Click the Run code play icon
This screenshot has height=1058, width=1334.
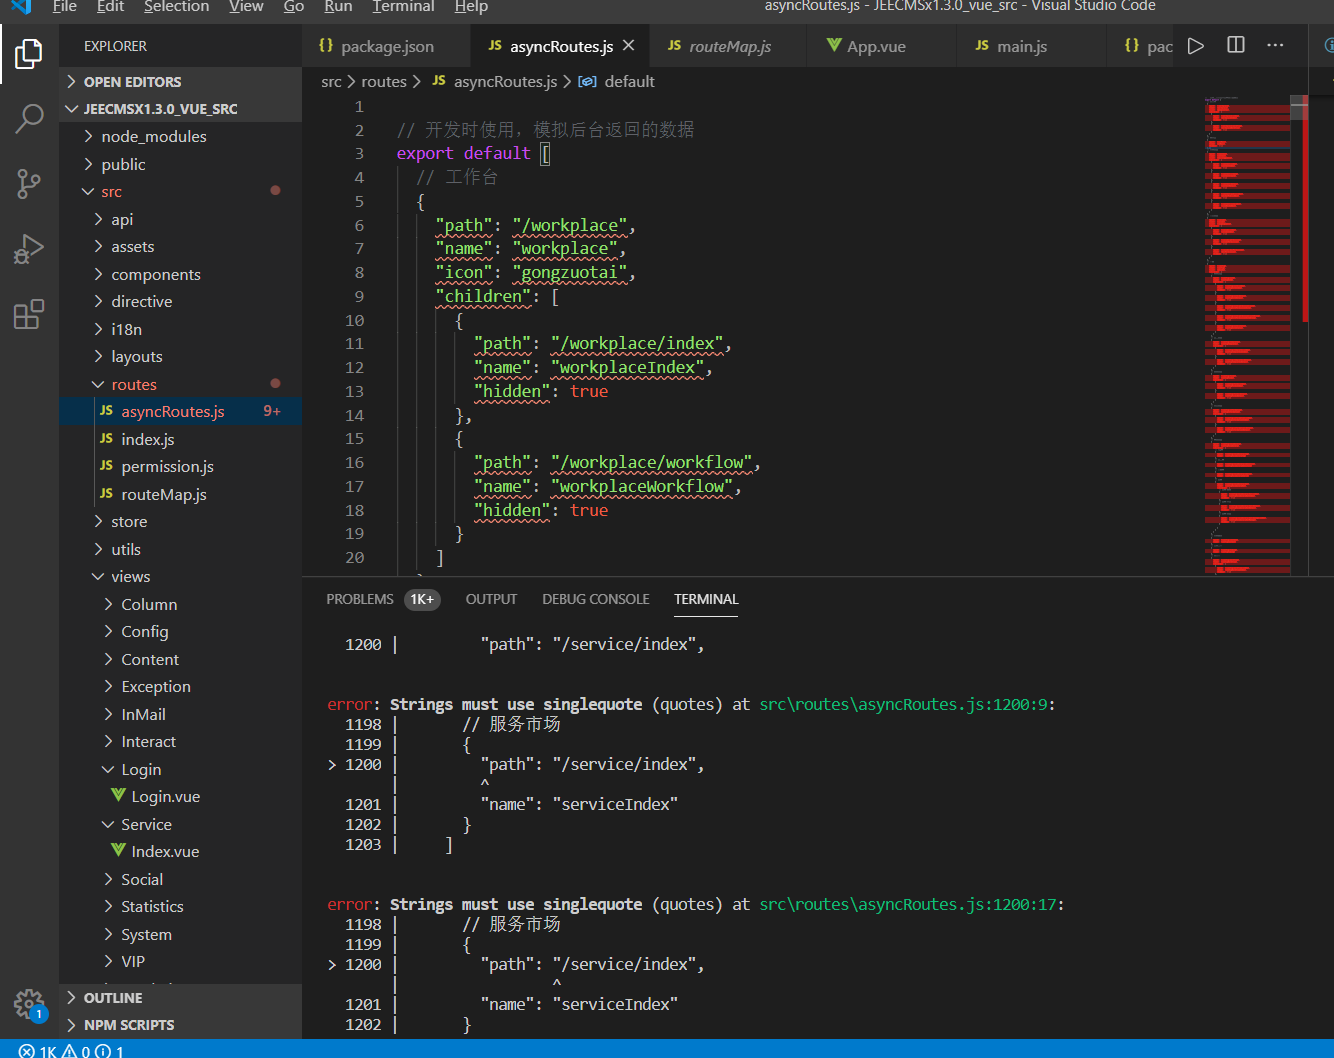click(x=1195, y=46)
